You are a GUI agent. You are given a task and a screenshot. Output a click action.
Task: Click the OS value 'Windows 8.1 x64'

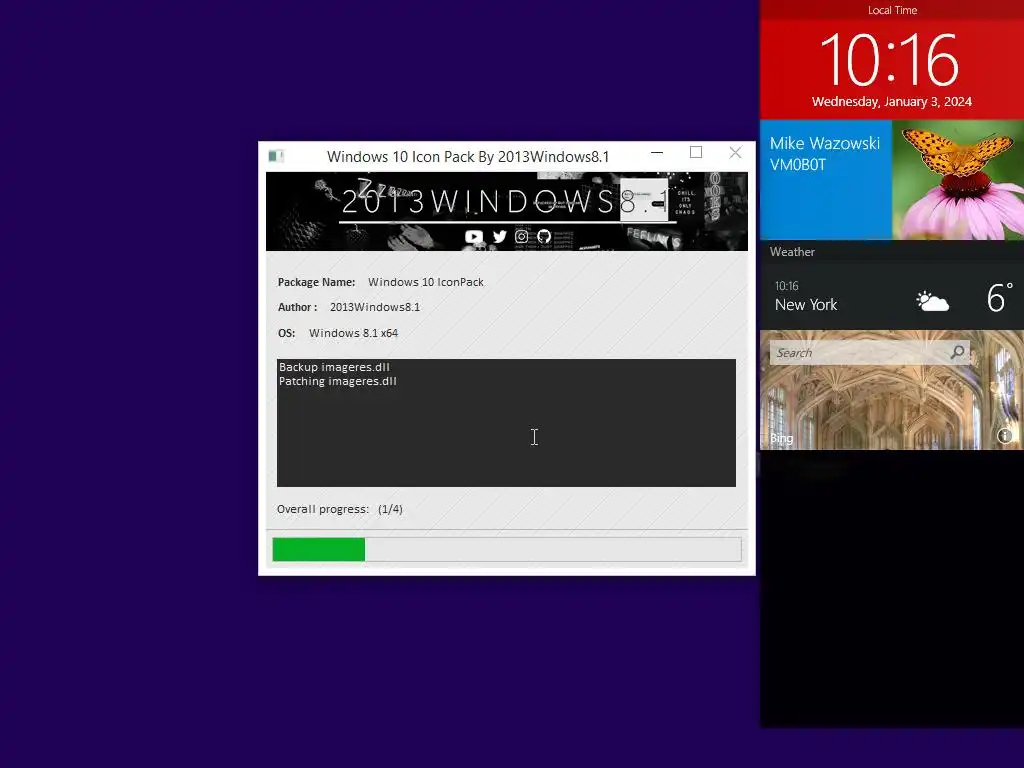[x=353, y=333]
